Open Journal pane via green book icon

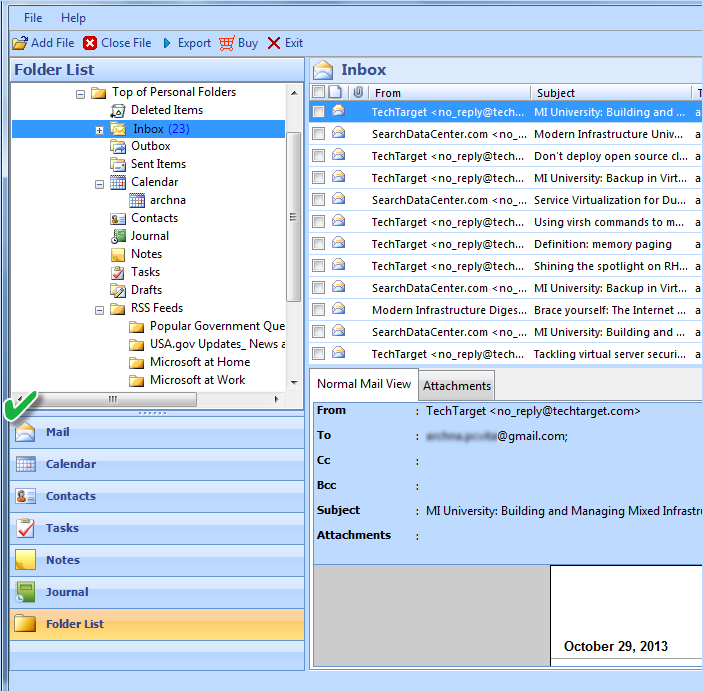(x=25, y=592)
